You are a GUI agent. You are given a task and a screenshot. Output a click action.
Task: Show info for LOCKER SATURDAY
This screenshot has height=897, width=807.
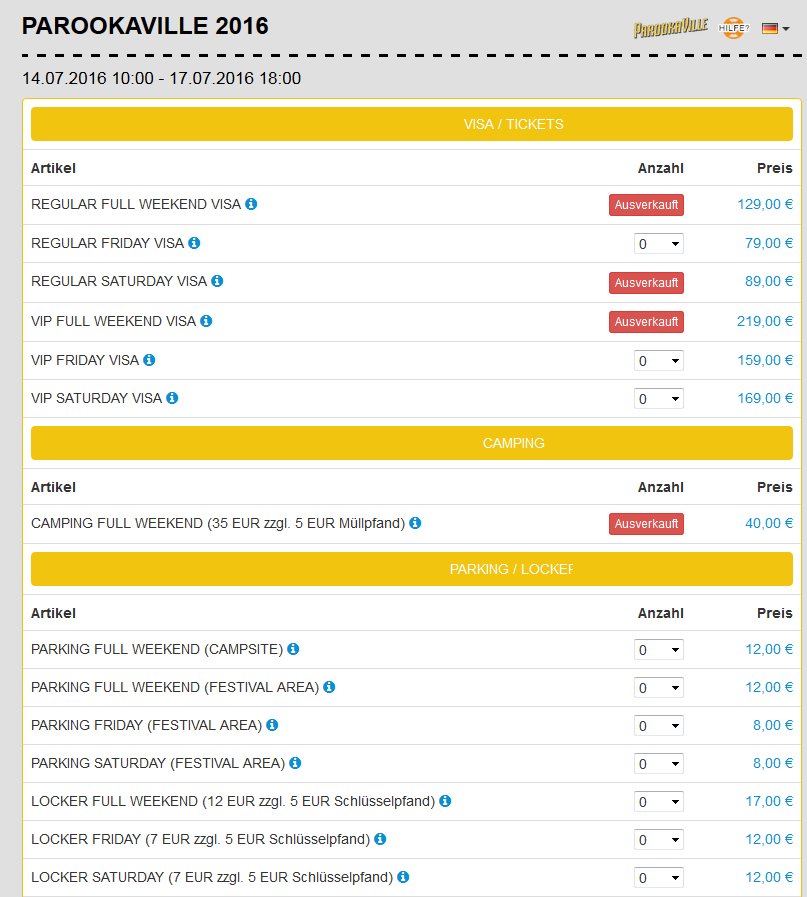tap(403, 877)
